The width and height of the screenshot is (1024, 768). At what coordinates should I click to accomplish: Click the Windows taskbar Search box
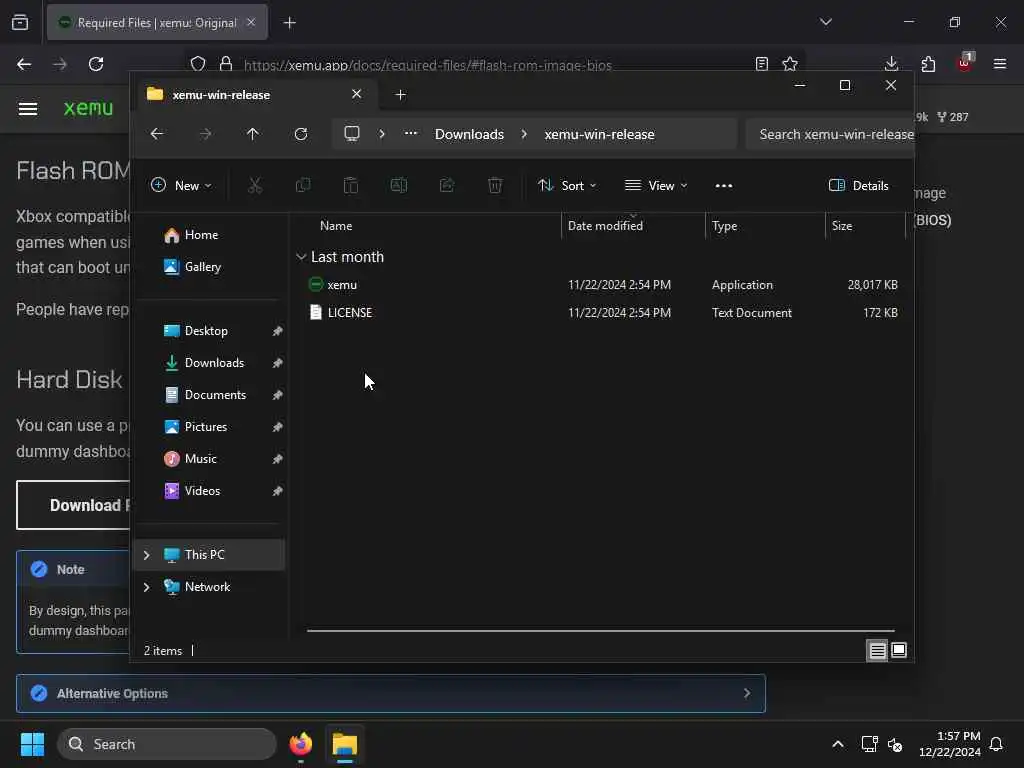coord(167,744)
